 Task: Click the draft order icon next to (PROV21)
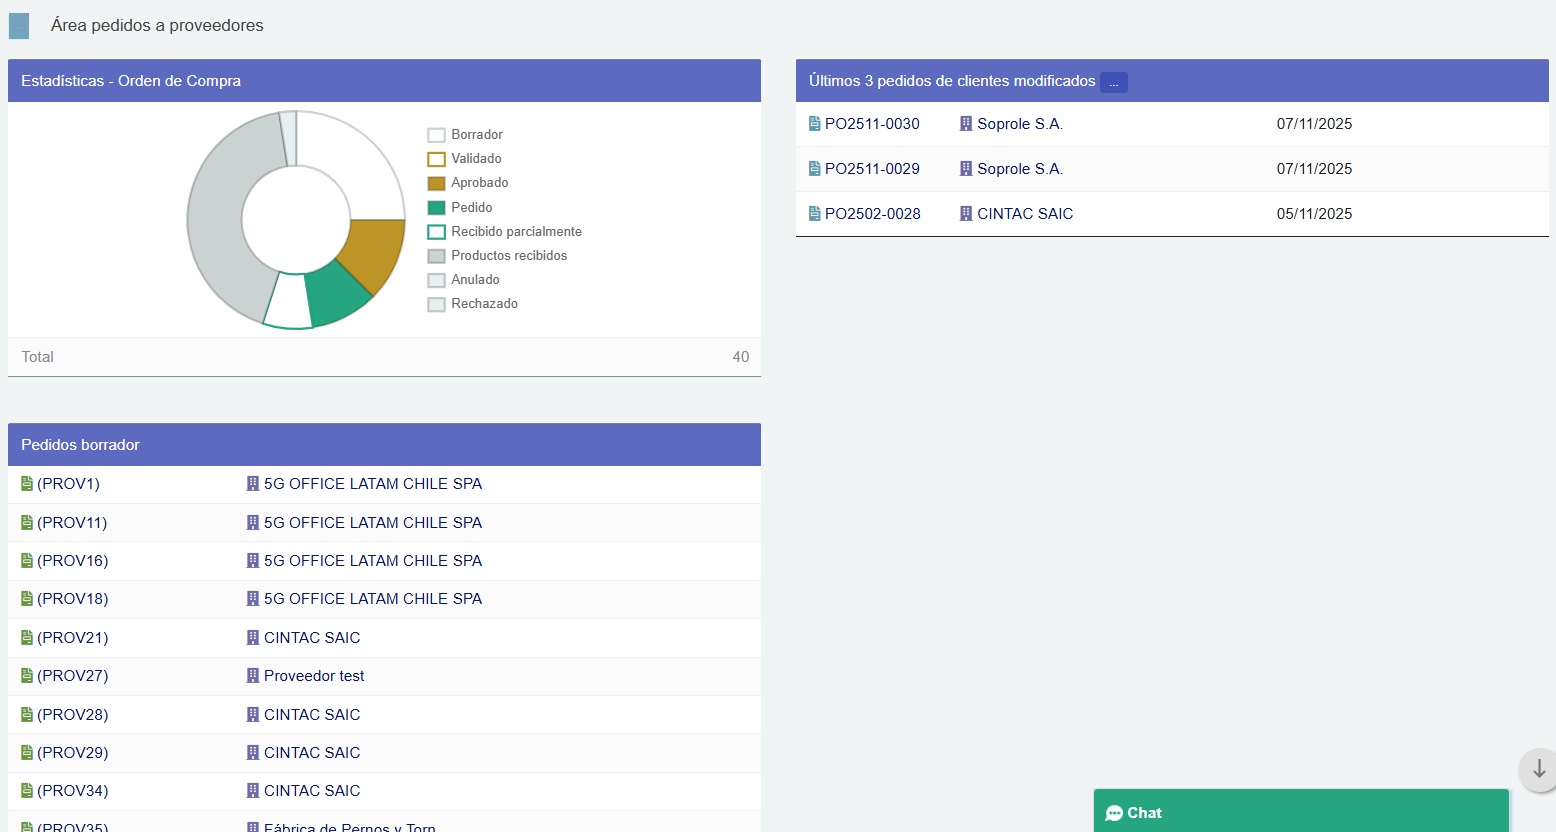click(27, 638)
